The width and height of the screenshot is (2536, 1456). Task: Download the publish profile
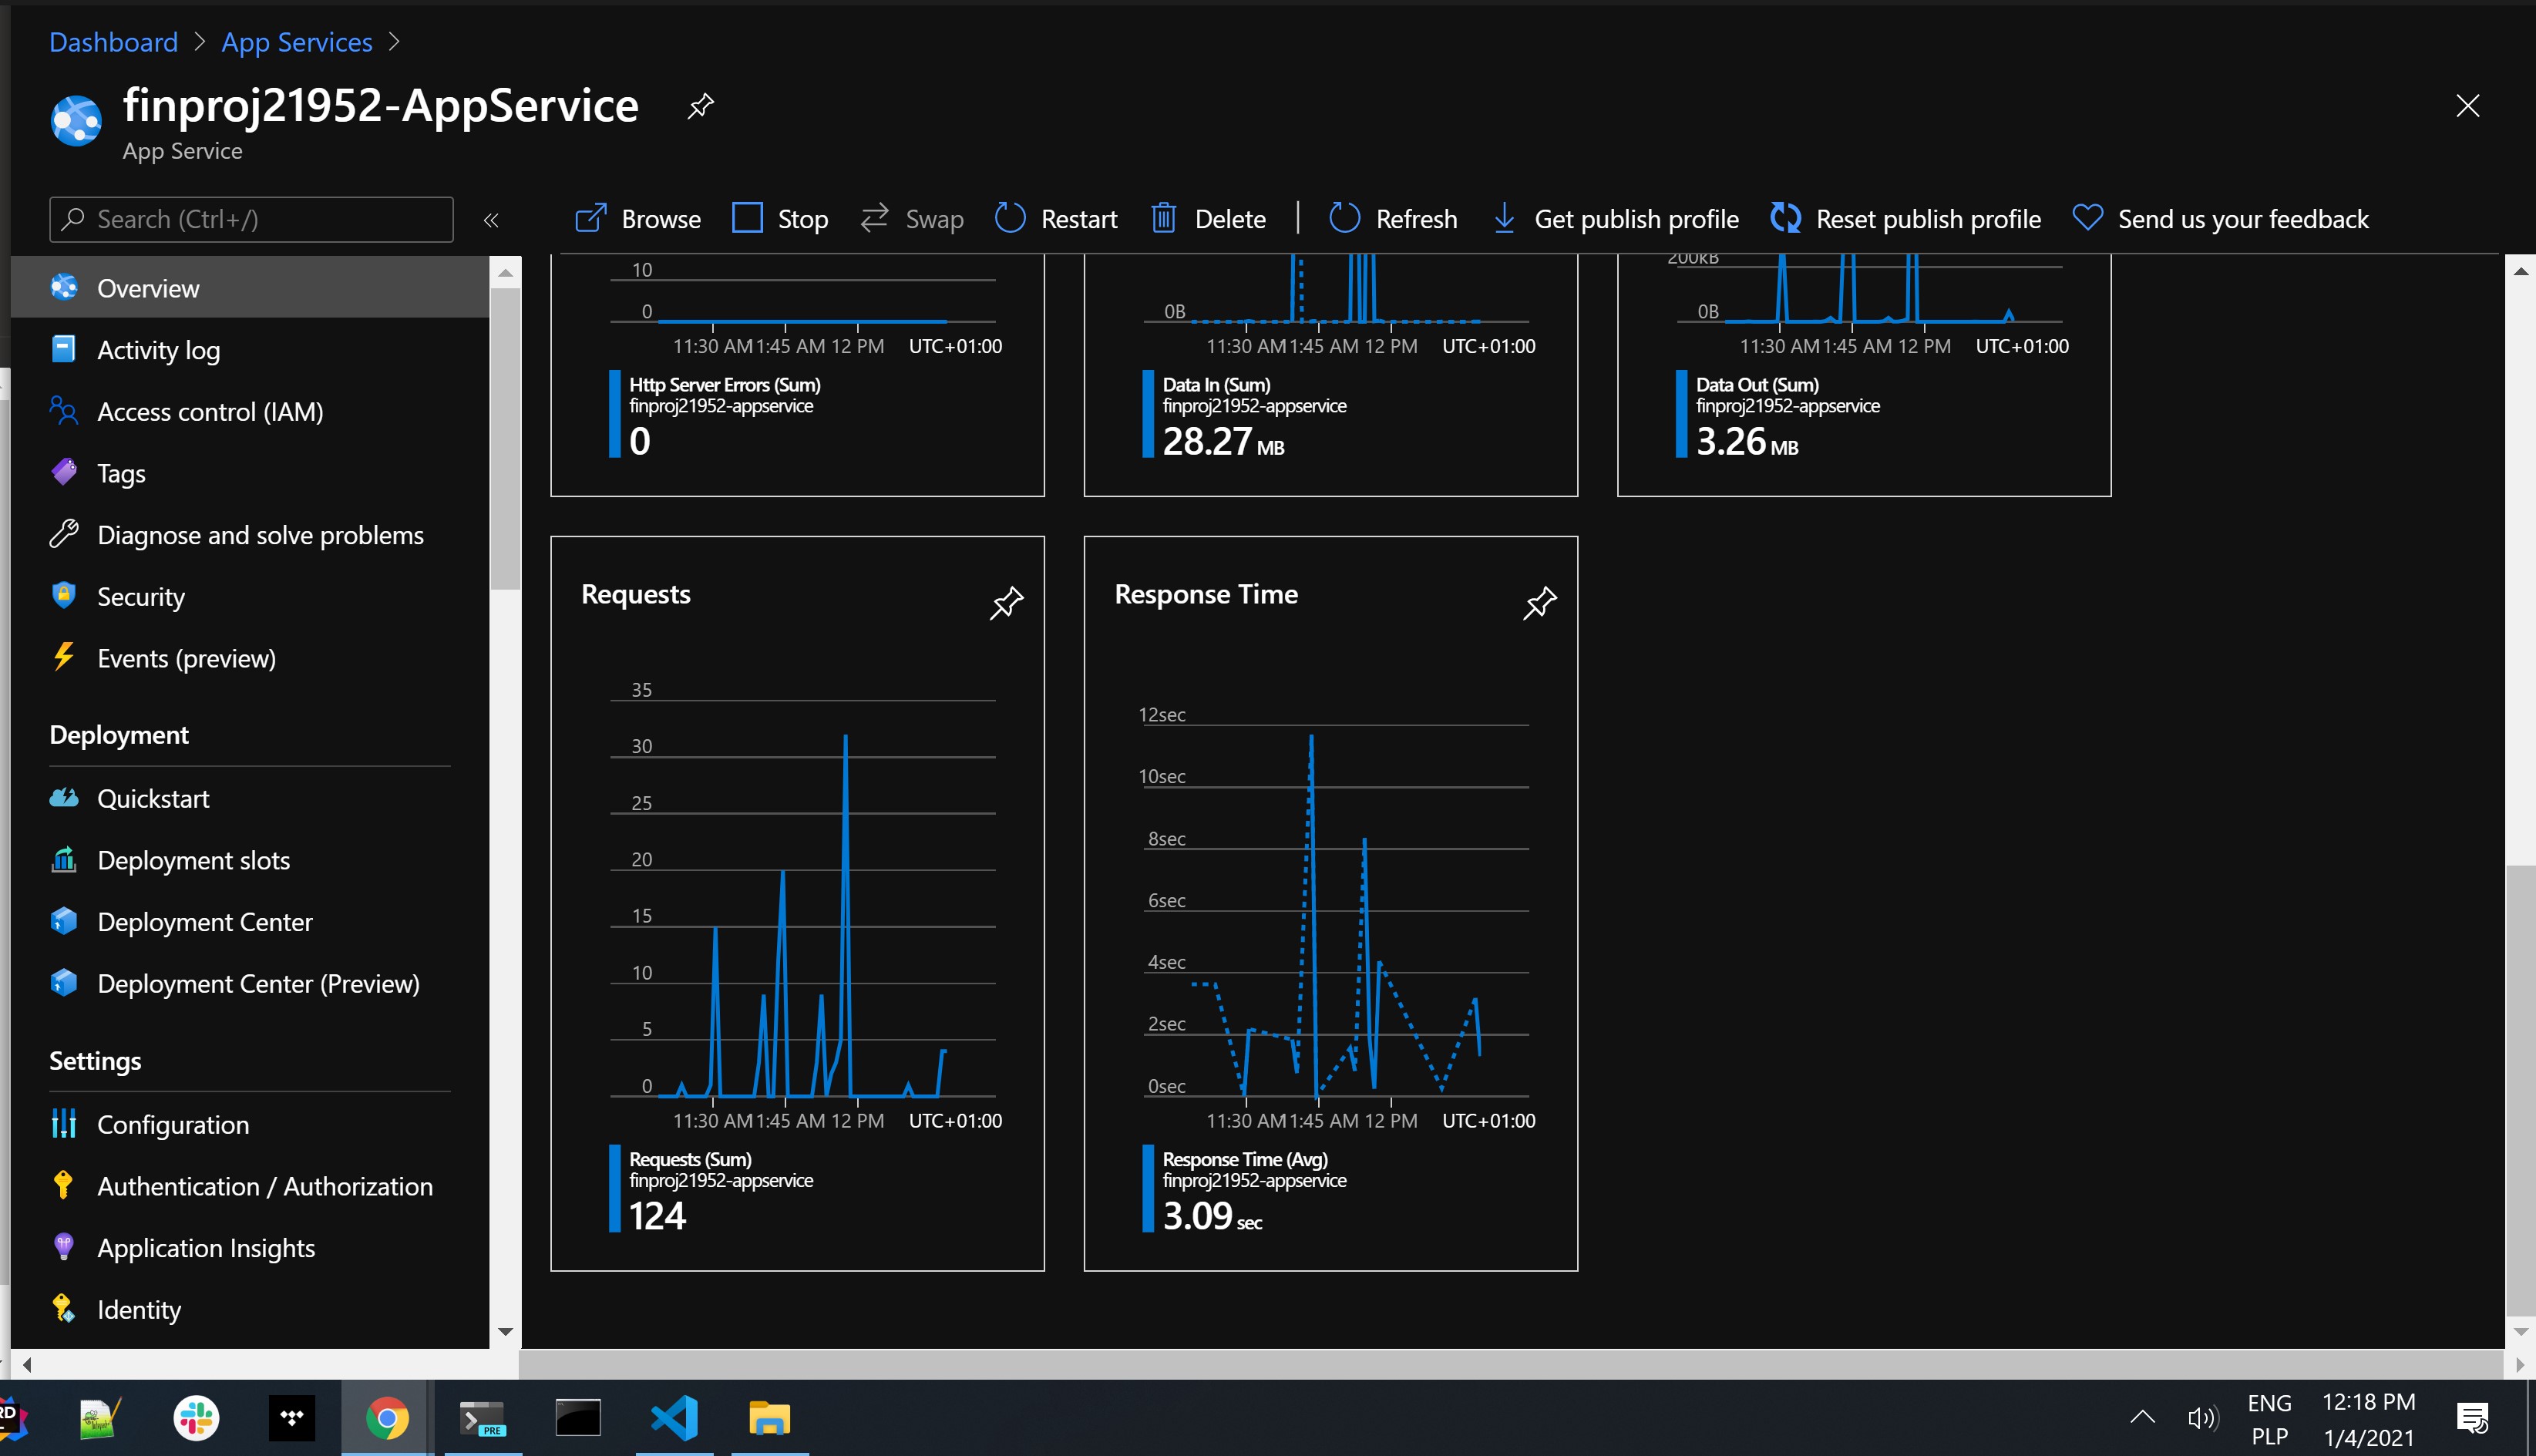[1615, 219]
